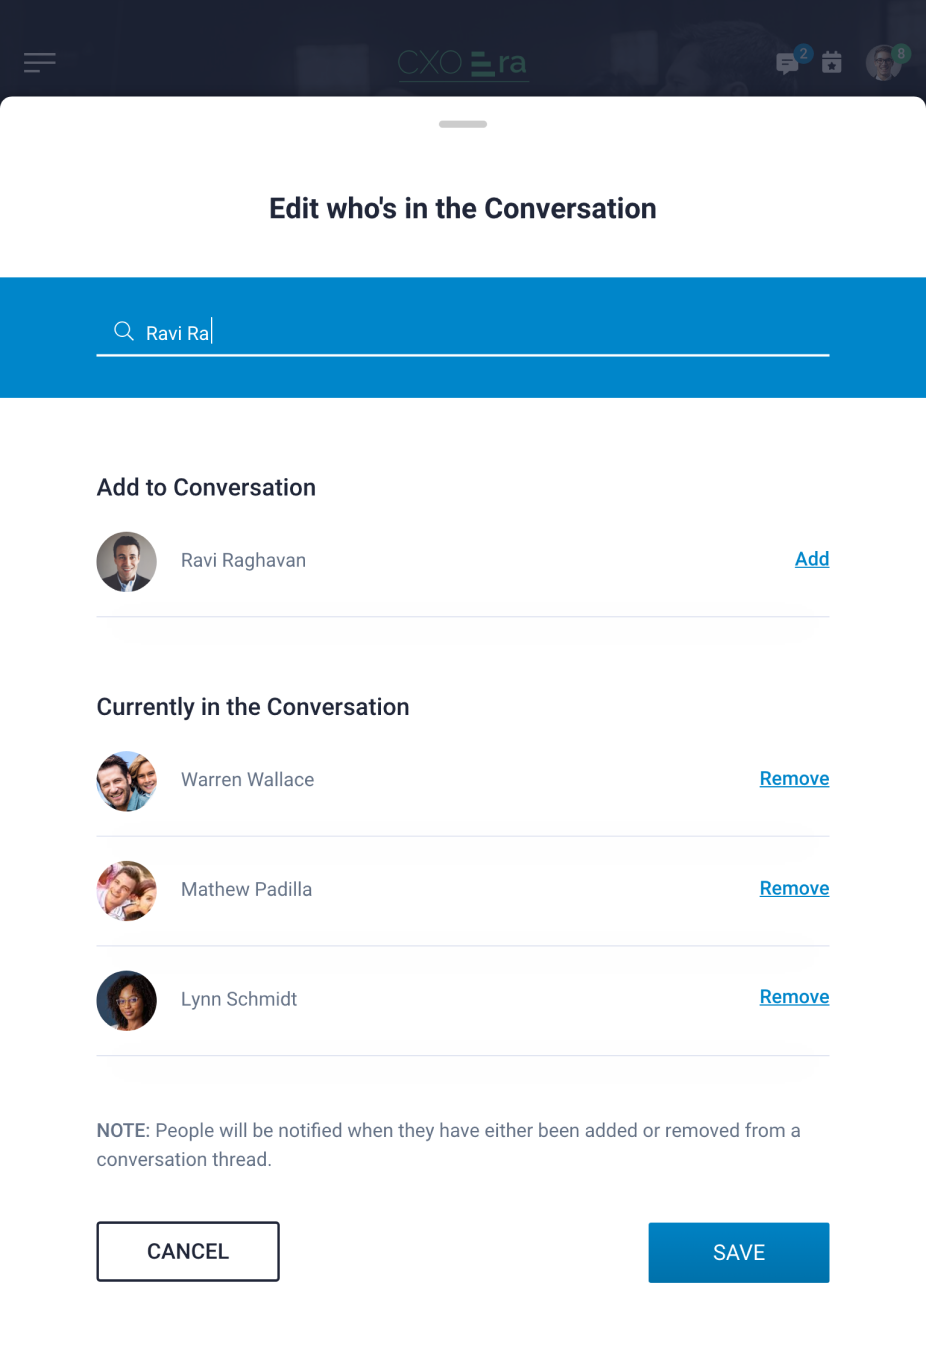926x1356 pixels.
Task: Open the user profile avatar
Action: click(884, 63)
